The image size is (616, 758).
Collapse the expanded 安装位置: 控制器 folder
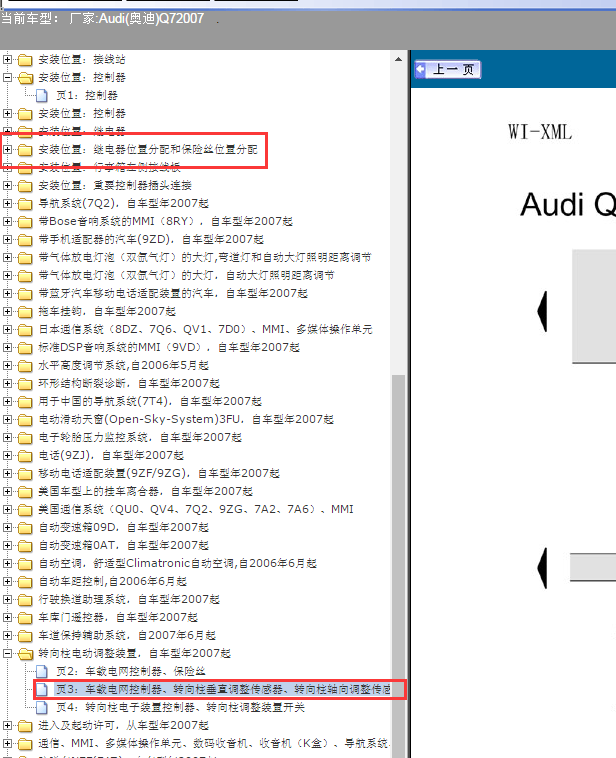(x=7, y=77)
